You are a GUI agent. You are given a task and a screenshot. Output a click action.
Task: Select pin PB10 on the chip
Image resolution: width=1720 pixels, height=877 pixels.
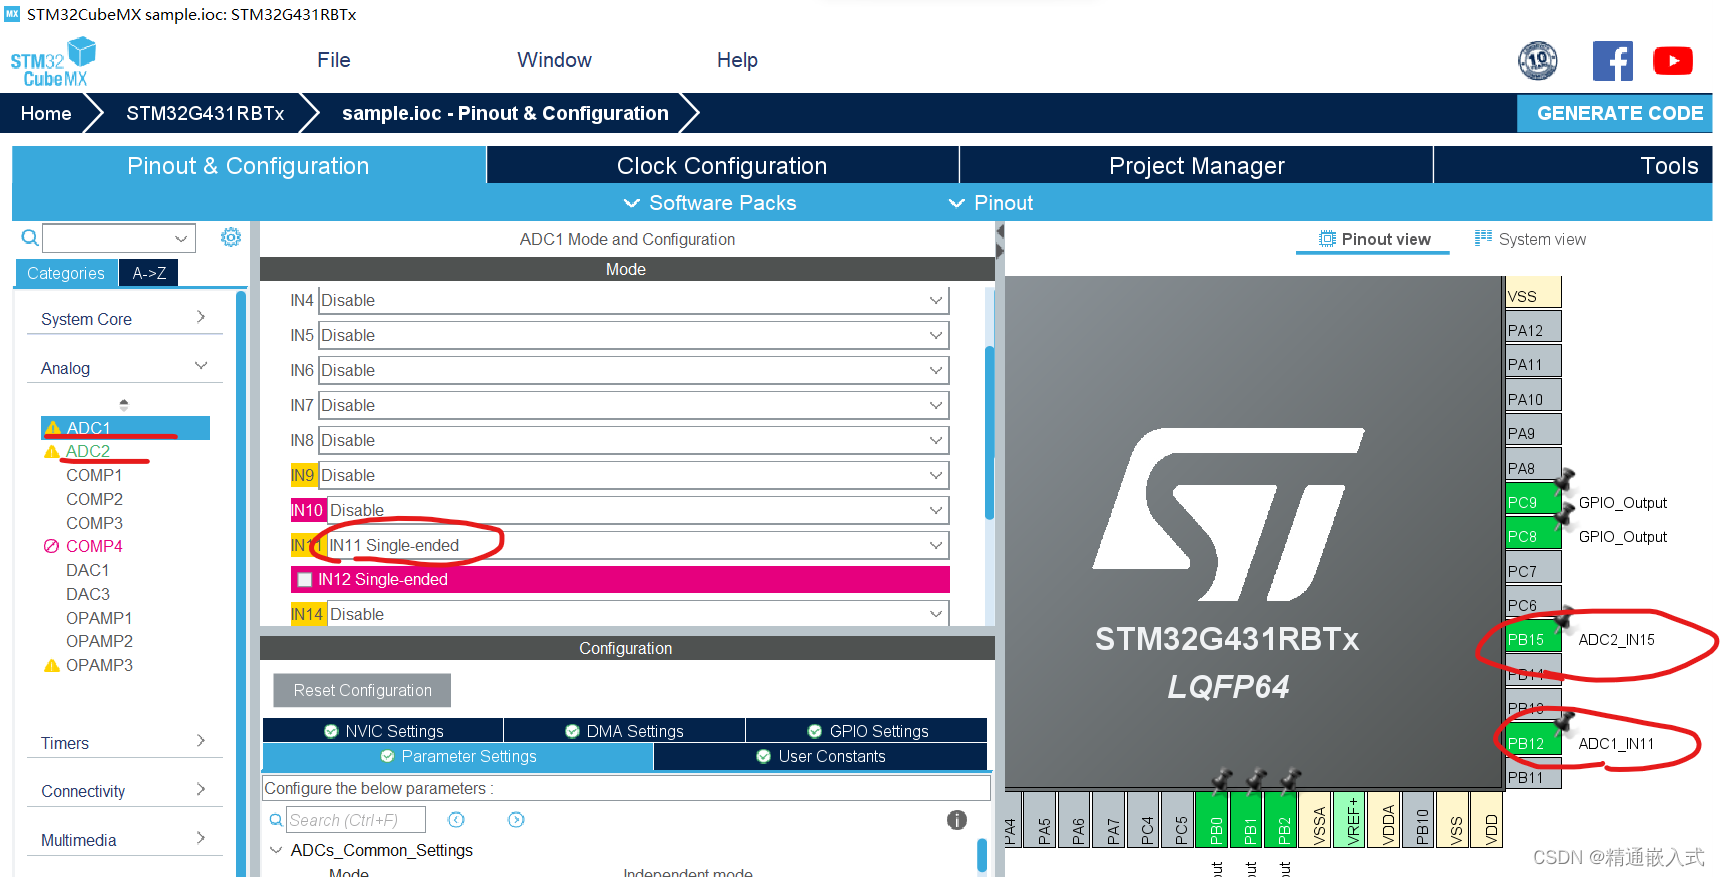[x=1420, y=819]
